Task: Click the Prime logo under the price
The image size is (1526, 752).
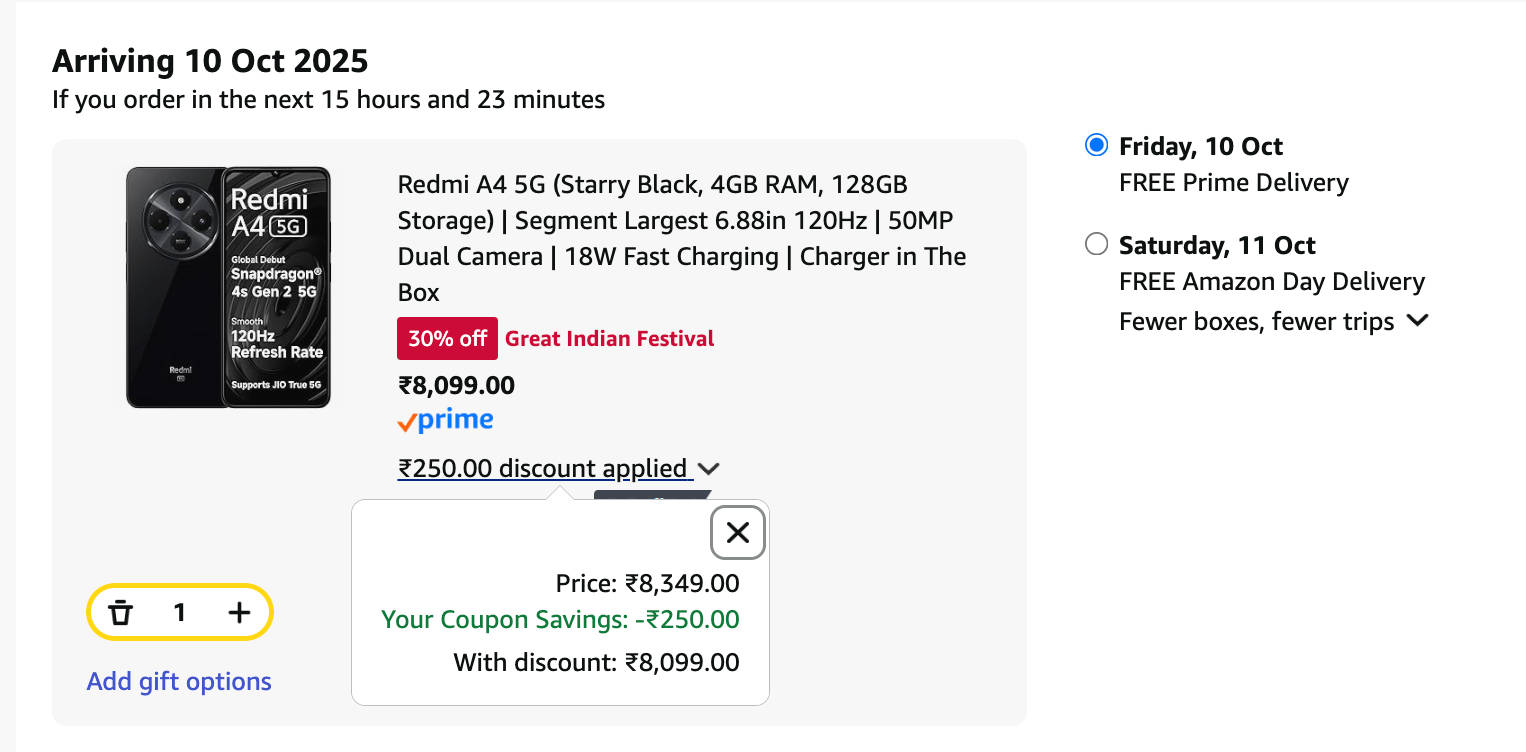Action: pyautogui.click(x=445, y=422)
